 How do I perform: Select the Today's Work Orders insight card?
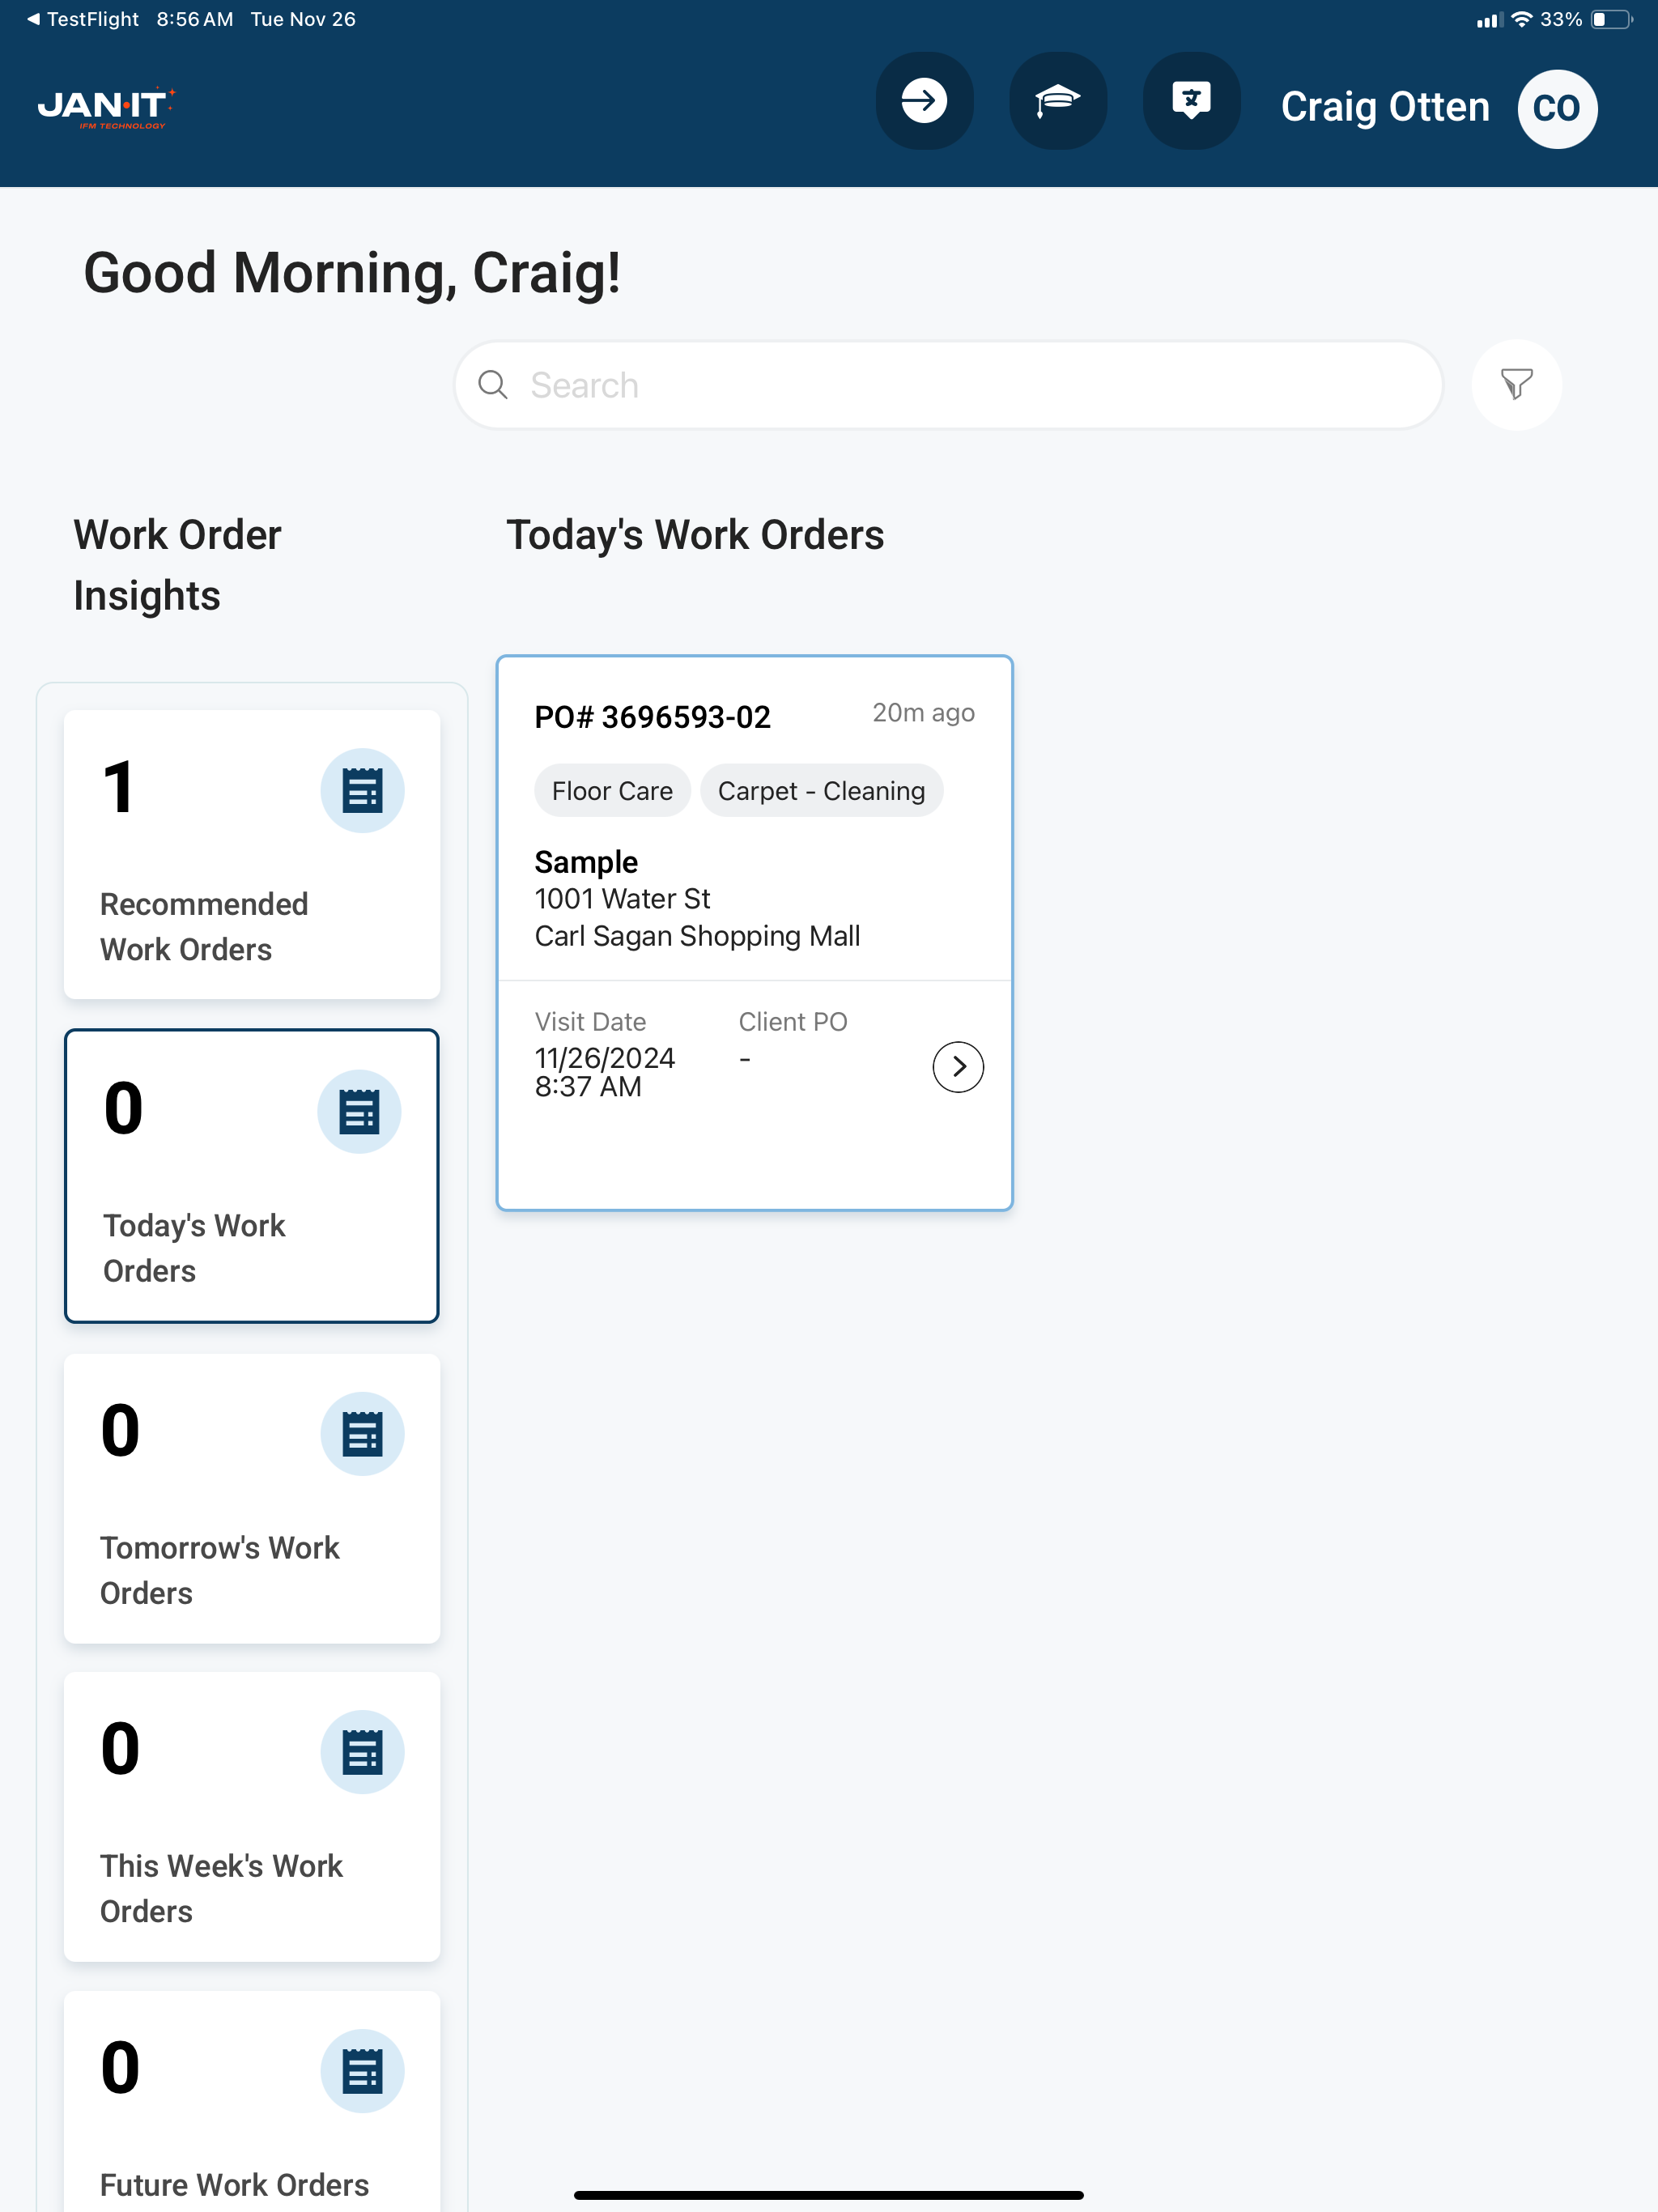[252, 1176]
